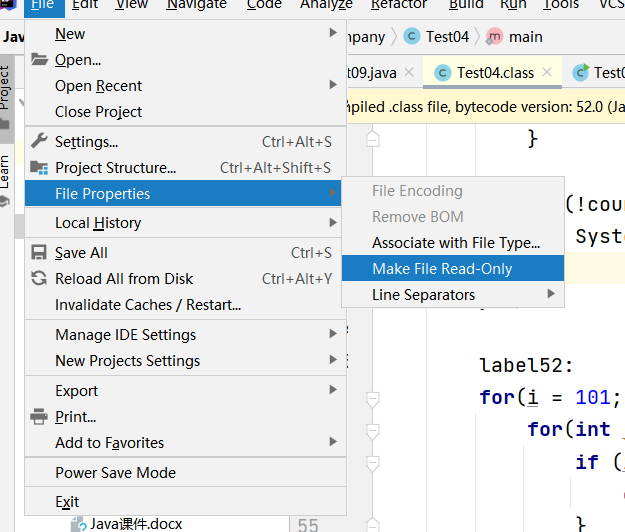This screenshot has height=532, width=625.
Task: Click the Test04 breadcrumb label
Action: pos(447,37)
